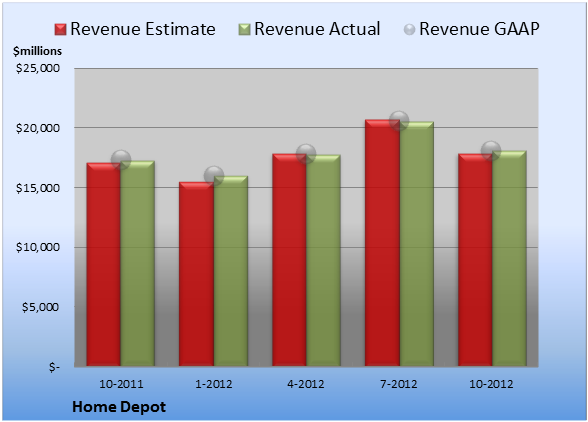Click the '10-2011' category label
Viewport: 588px width, 422px height.
click(121, 384)
